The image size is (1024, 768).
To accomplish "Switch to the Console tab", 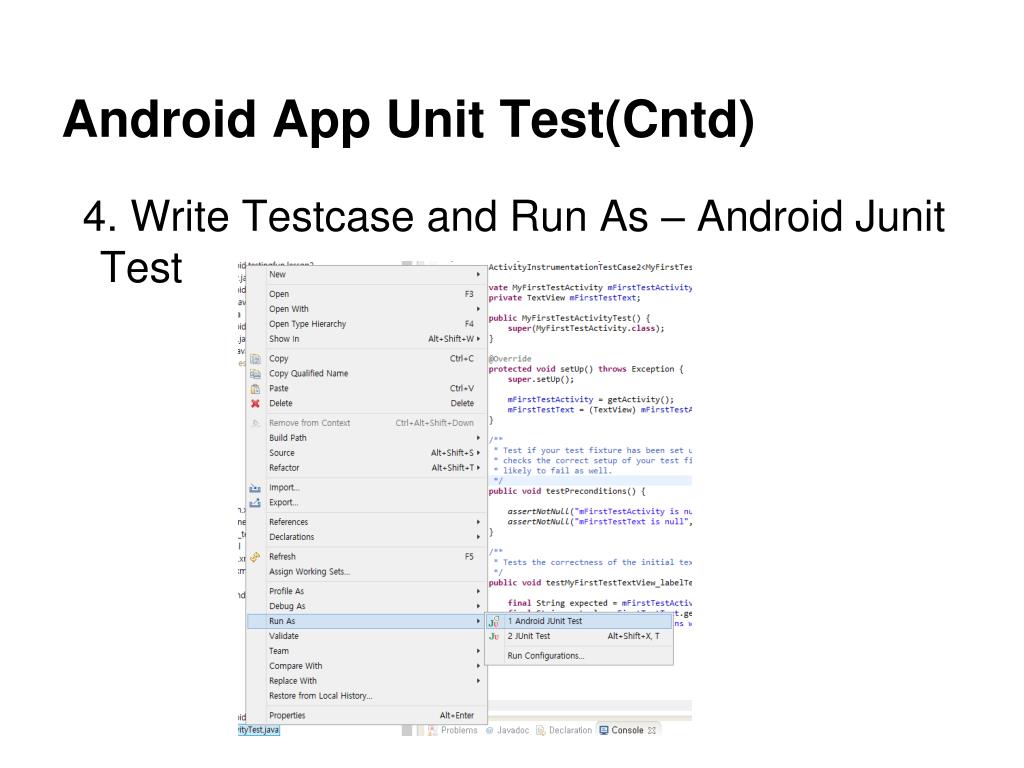I will pos(628,730).
